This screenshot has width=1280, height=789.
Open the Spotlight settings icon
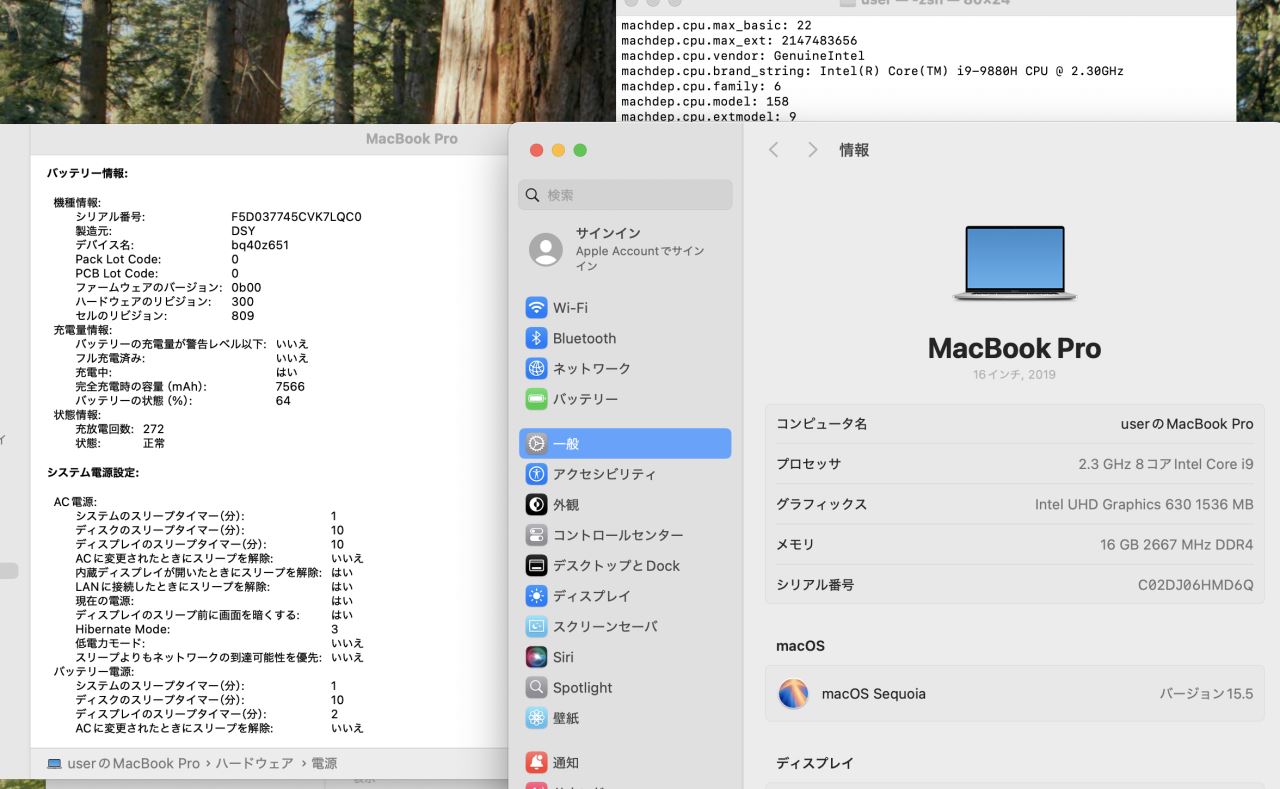coord(536,688)
